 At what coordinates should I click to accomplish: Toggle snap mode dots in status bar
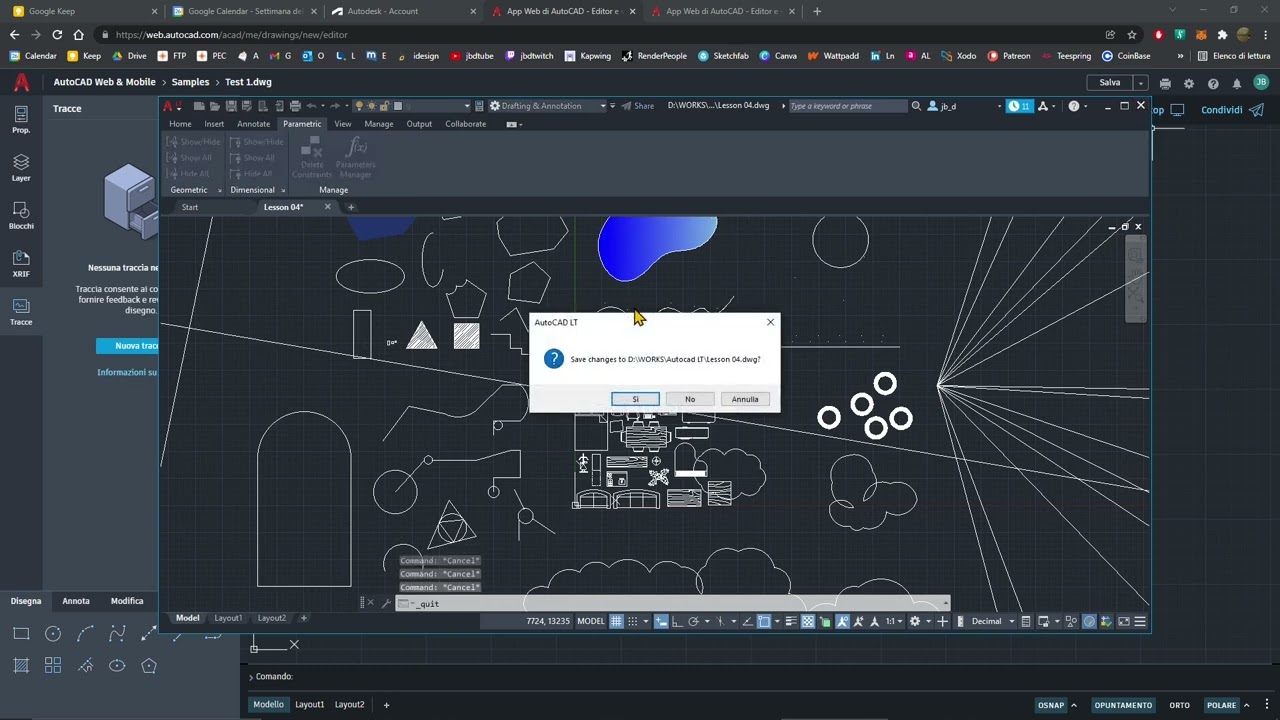(632, 621)
